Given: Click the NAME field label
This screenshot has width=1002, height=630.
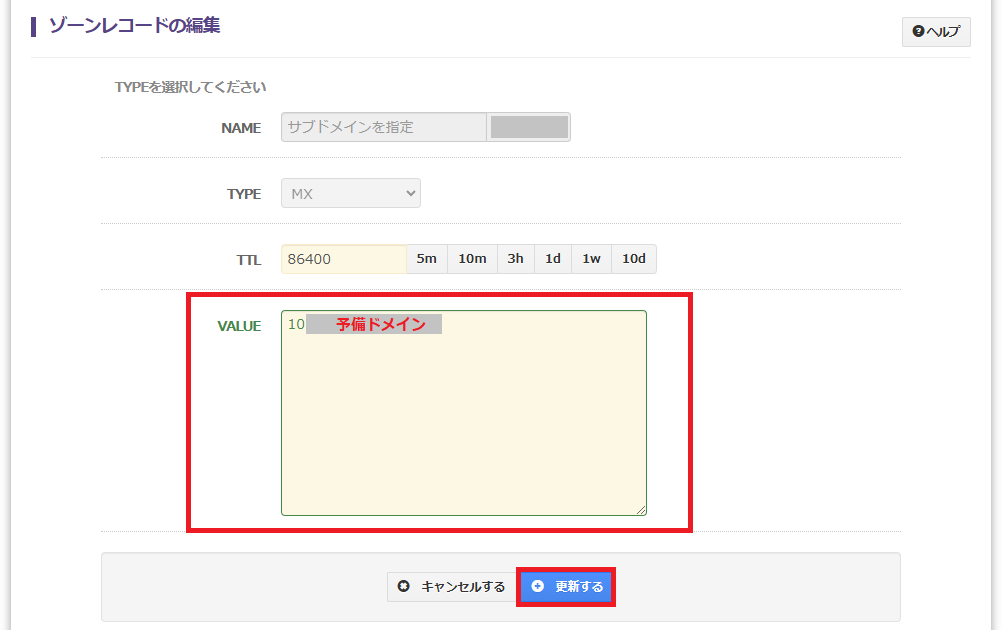Looking at the screenshot, I should point(241,128).
